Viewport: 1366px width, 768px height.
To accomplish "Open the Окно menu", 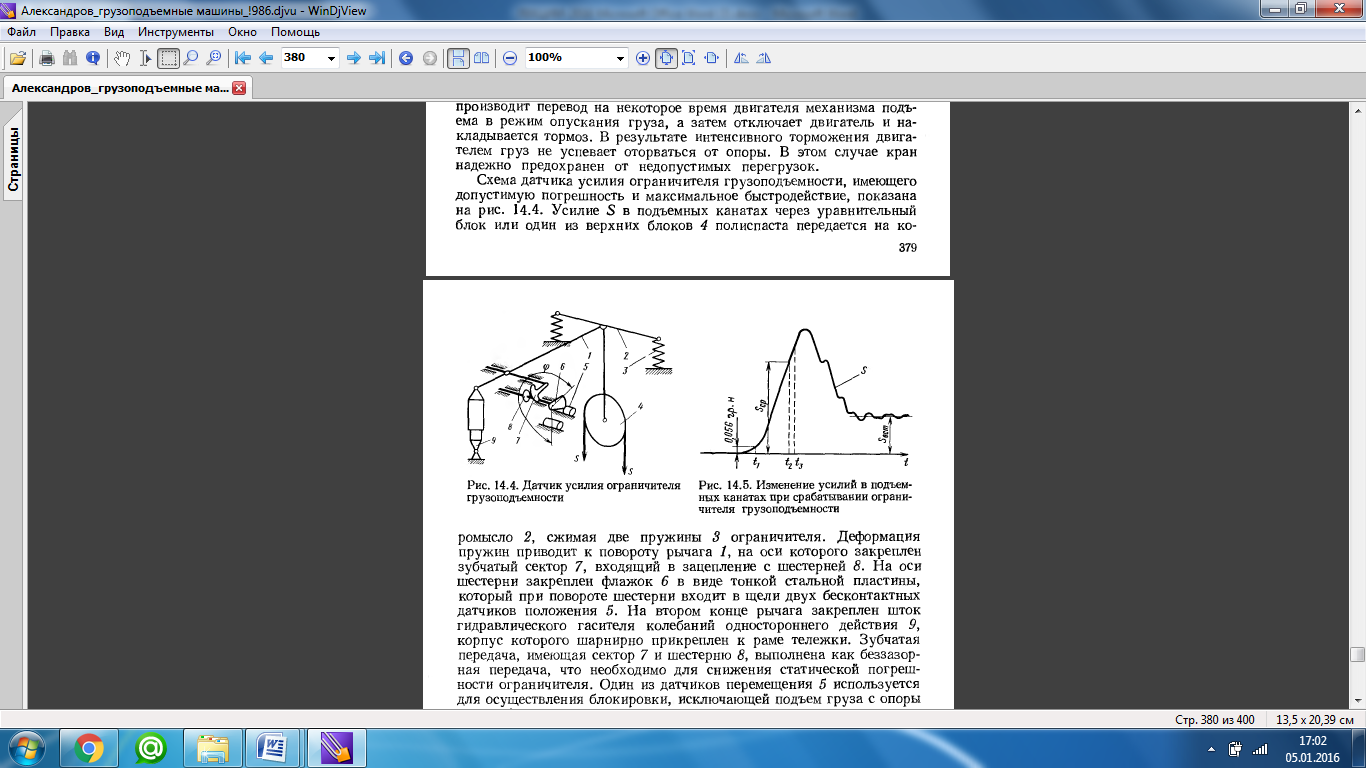I will click(243, 32).
